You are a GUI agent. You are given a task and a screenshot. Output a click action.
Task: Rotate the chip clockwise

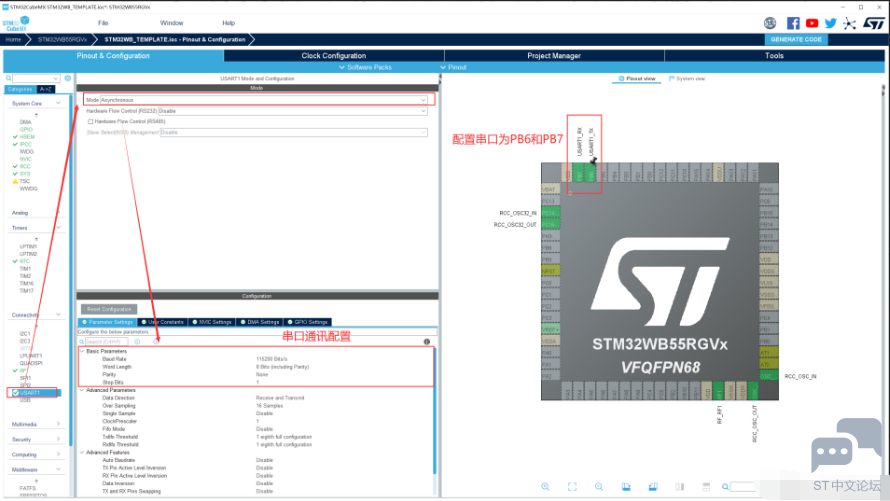[626, 487]
